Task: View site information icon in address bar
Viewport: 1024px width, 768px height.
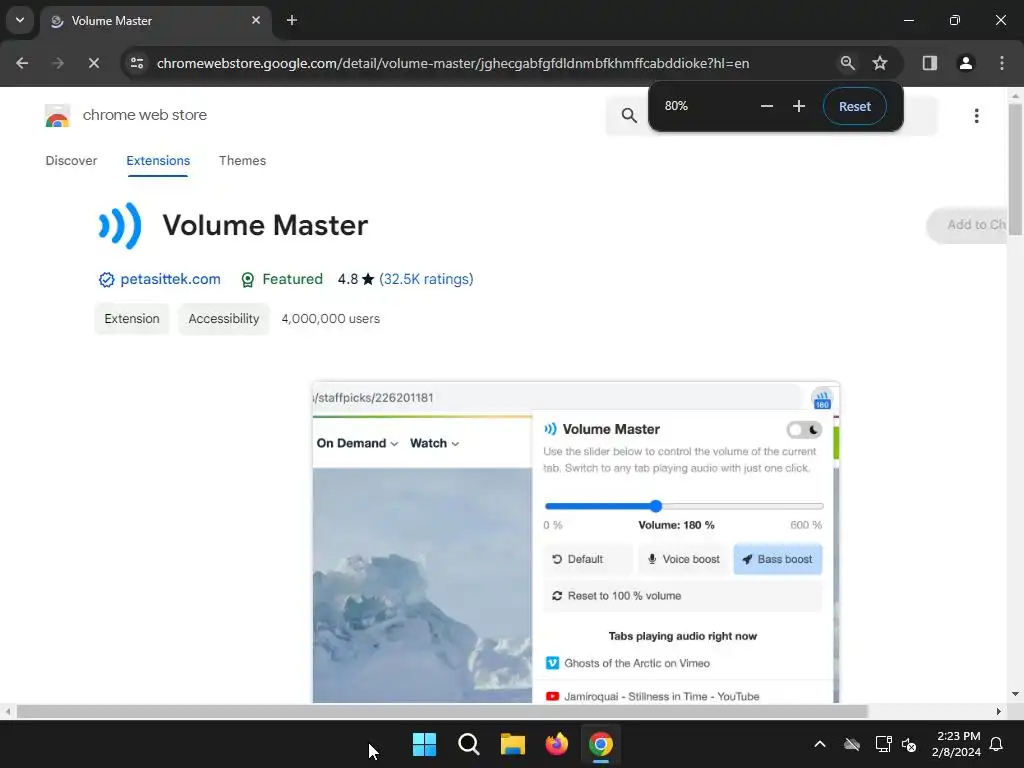Action: (137, 63)
